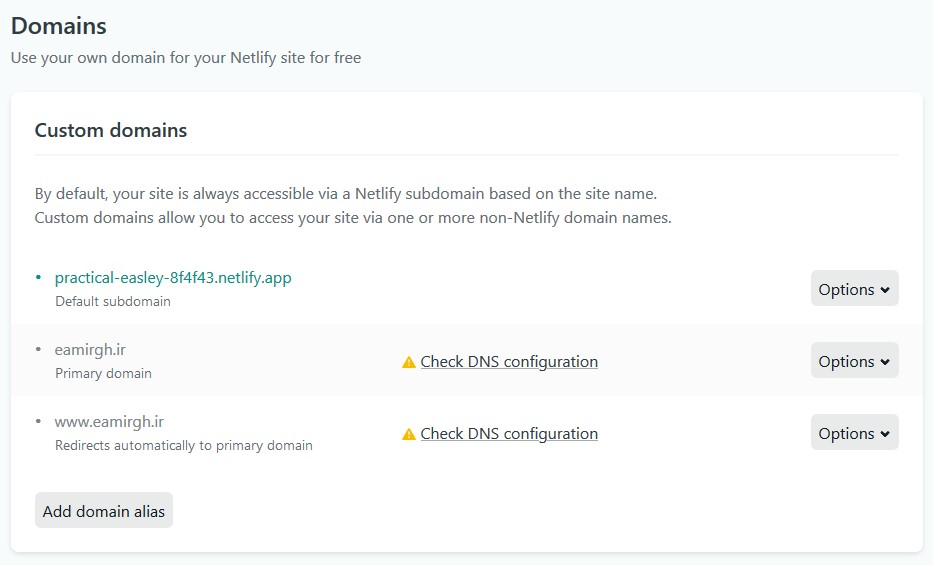Screen dimensions: 933x565
Task: Select the eamirgh.ir primary domain name
Action: click(x=90, y=350)
